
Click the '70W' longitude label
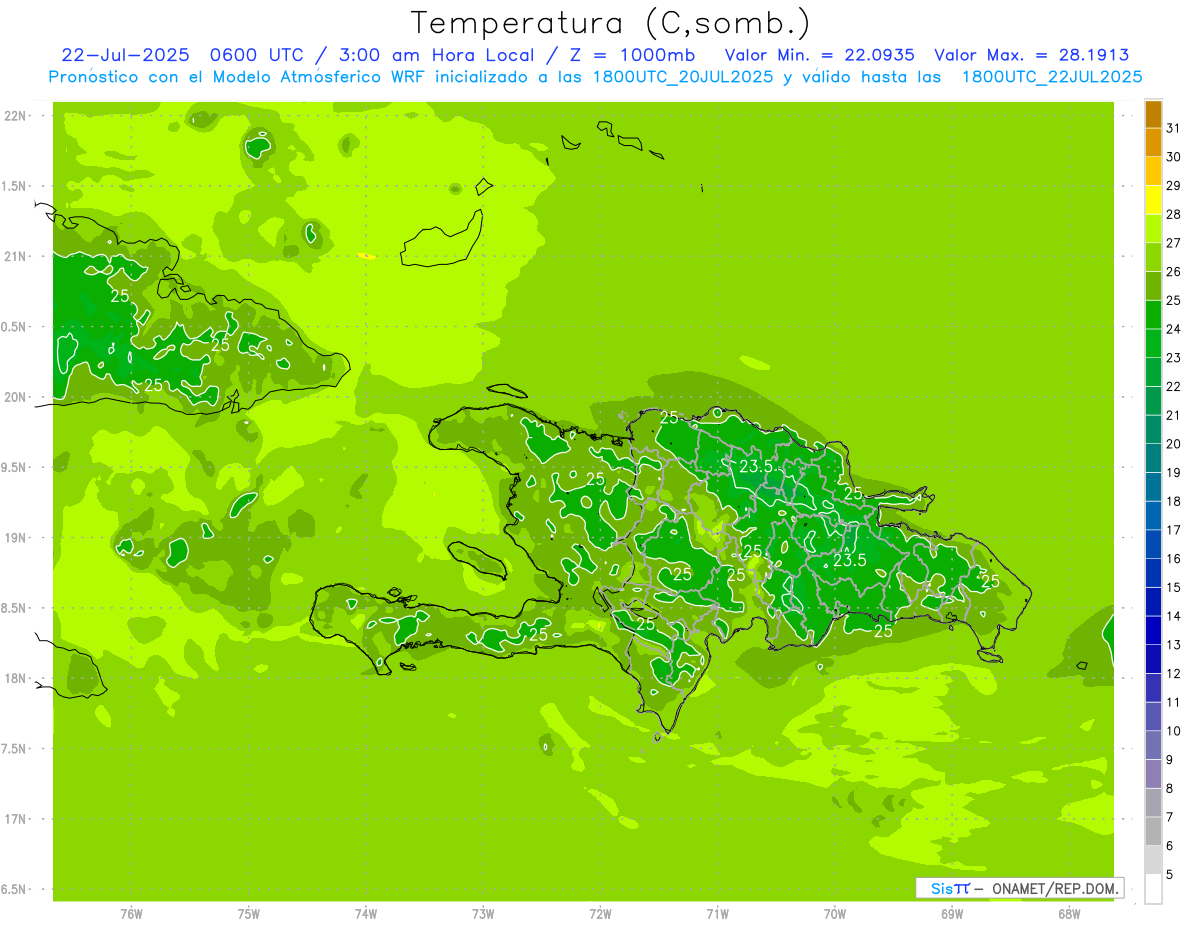835,913
